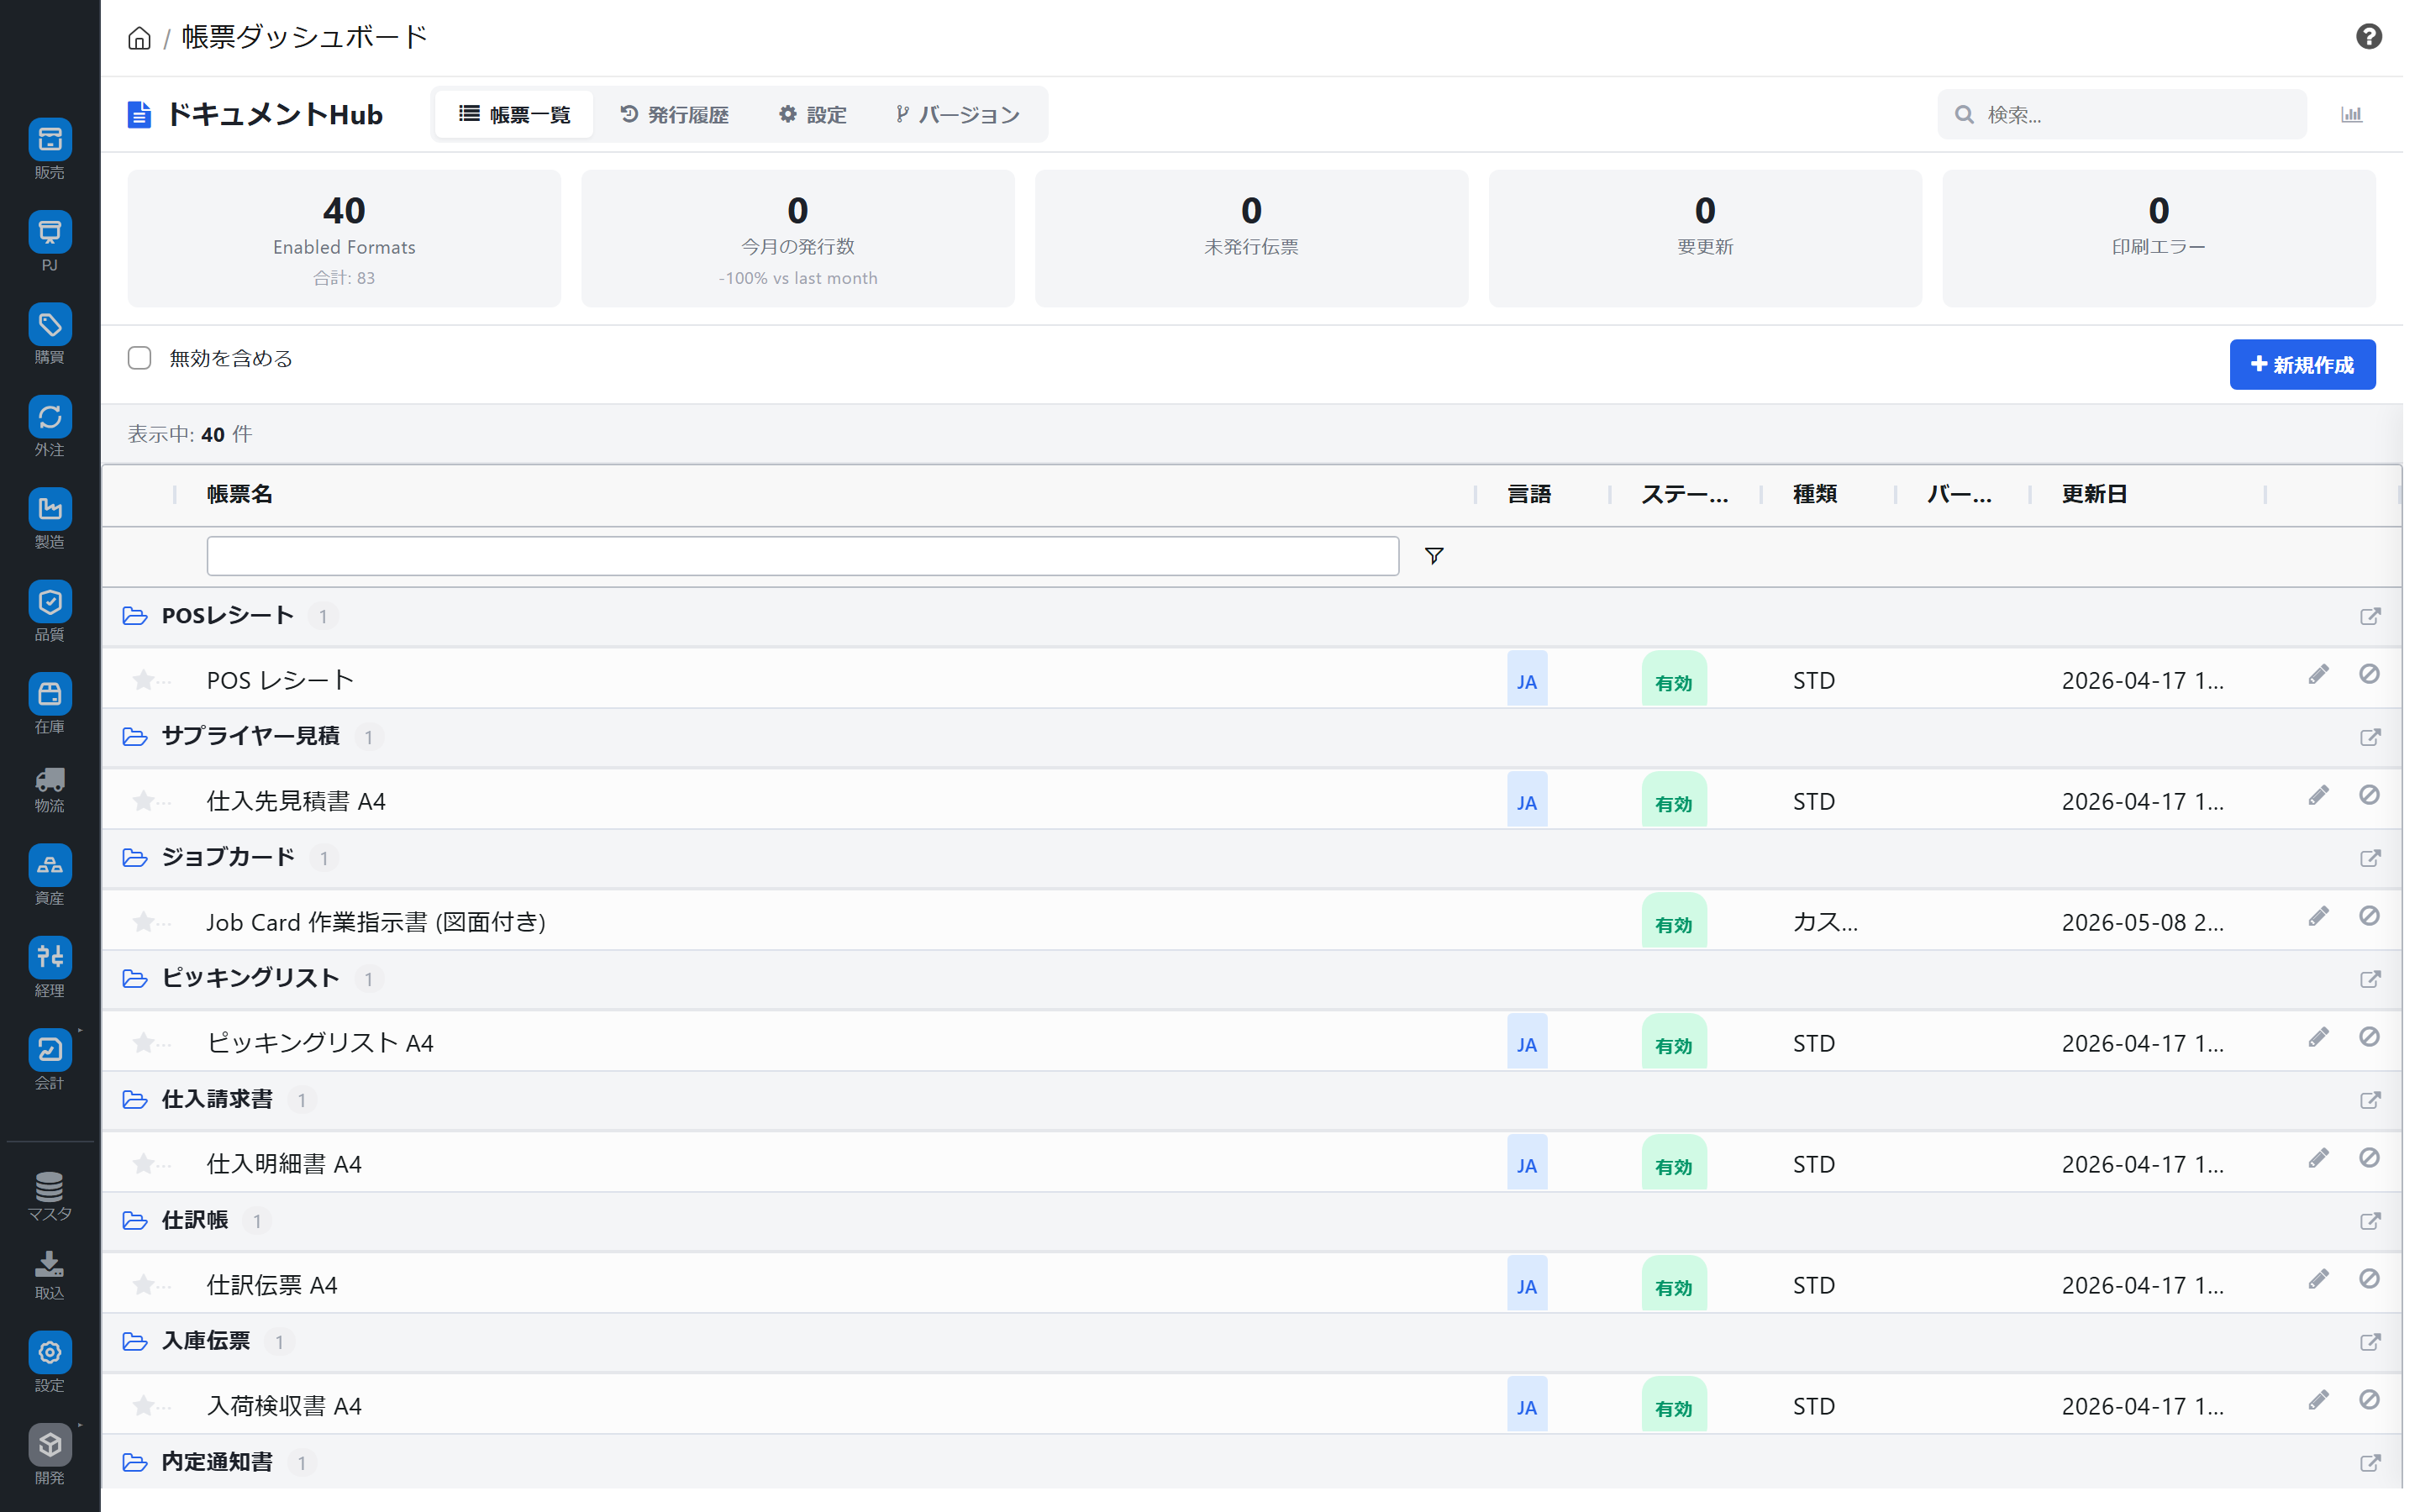The width and height of the screenshot is (2420, 1512).
Task: Switch to the 帳票一覧 tab
Action: pyautogui.click(x=514, y=114)
